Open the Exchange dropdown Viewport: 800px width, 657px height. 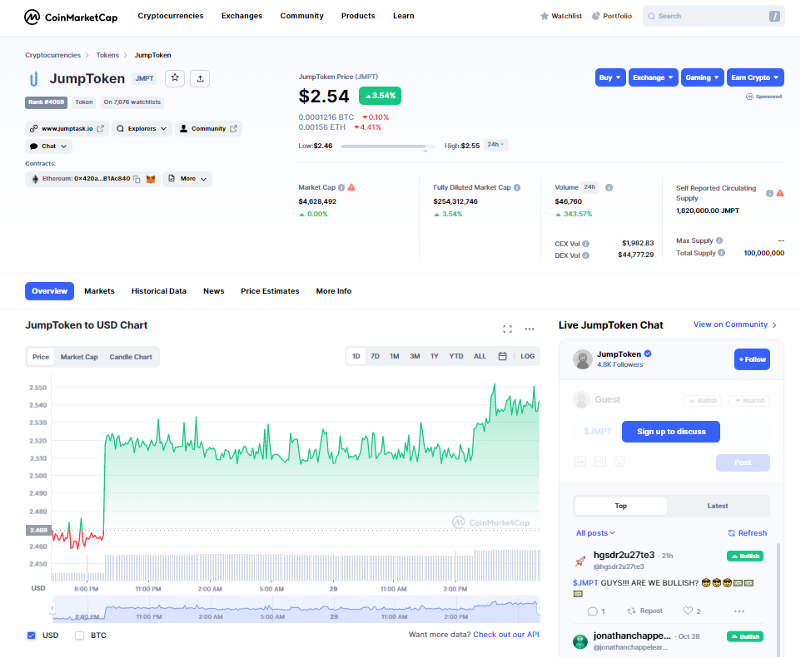click(x=653, y=78)
